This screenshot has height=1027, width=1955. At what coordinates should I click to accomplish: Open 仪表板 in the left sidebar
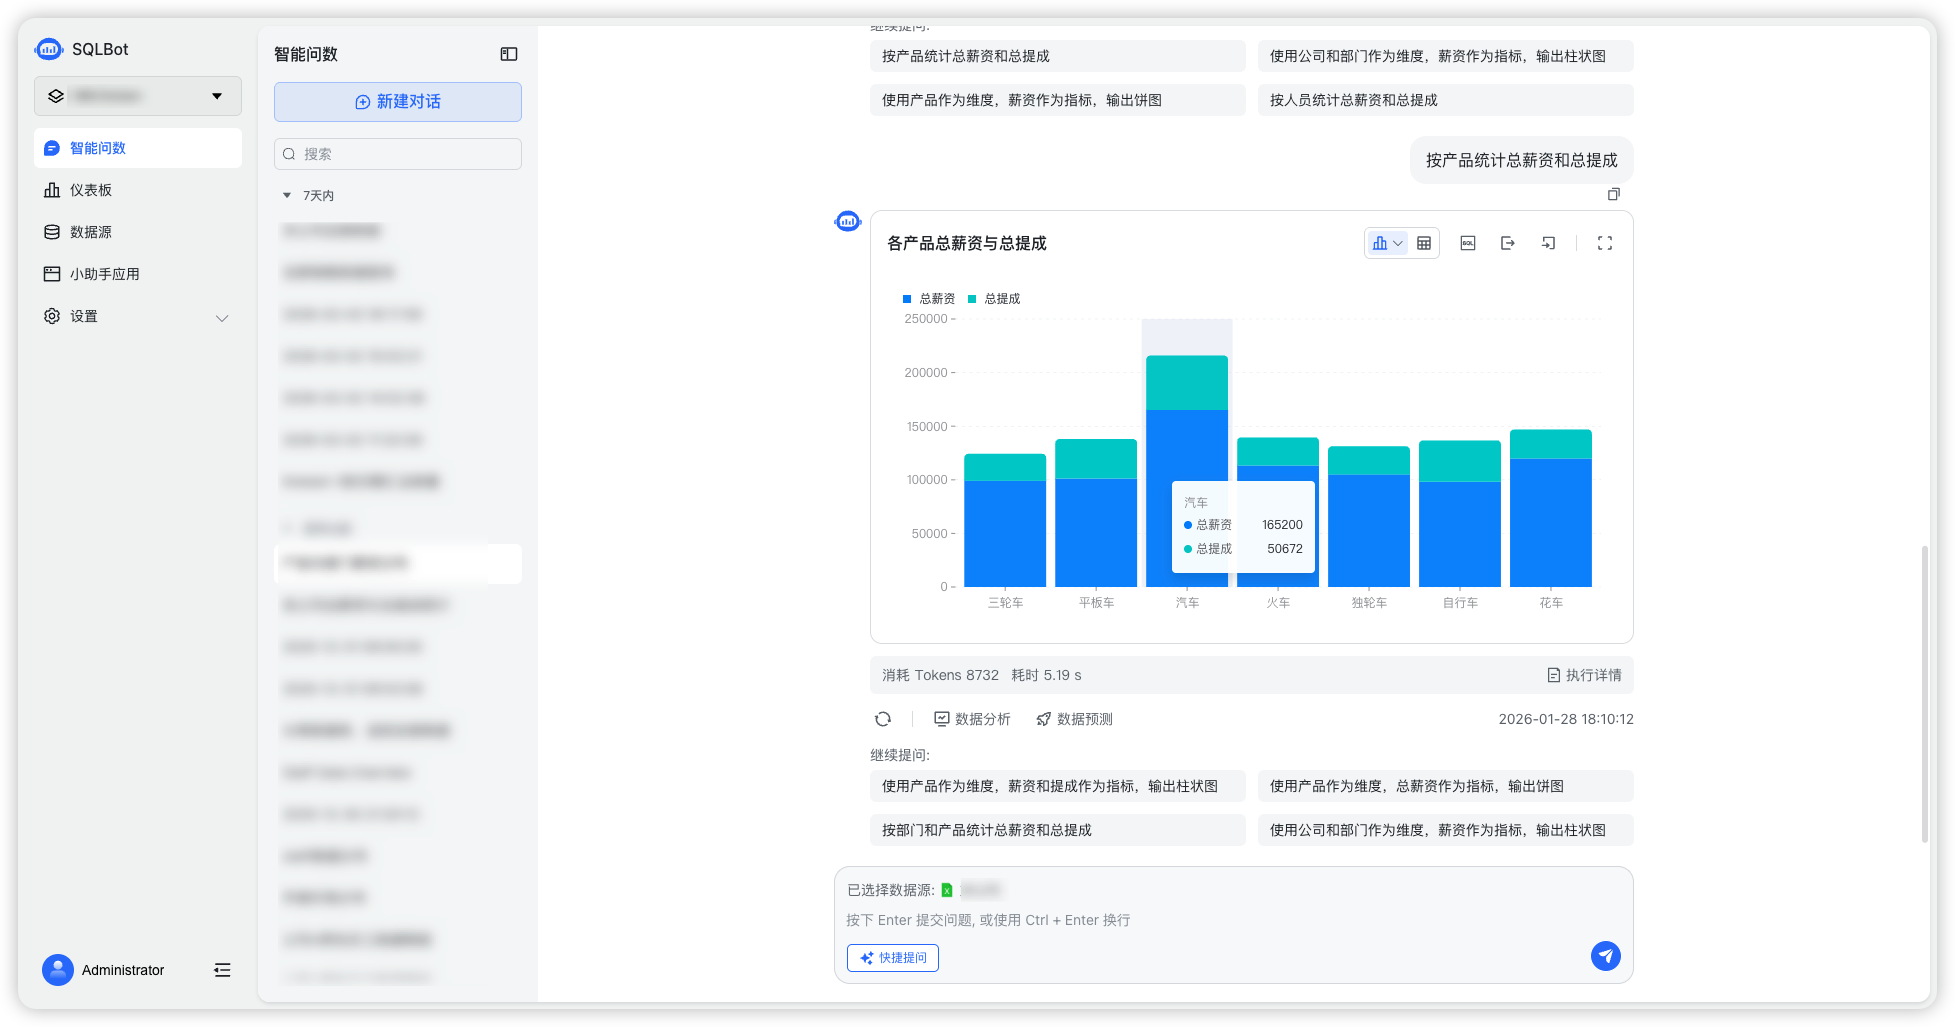[x=92, y=189]
